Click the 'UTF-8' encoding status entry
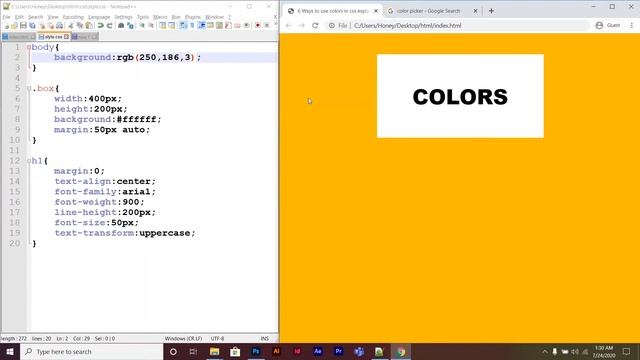Screen dimensions: 640x360 [218, 338]
